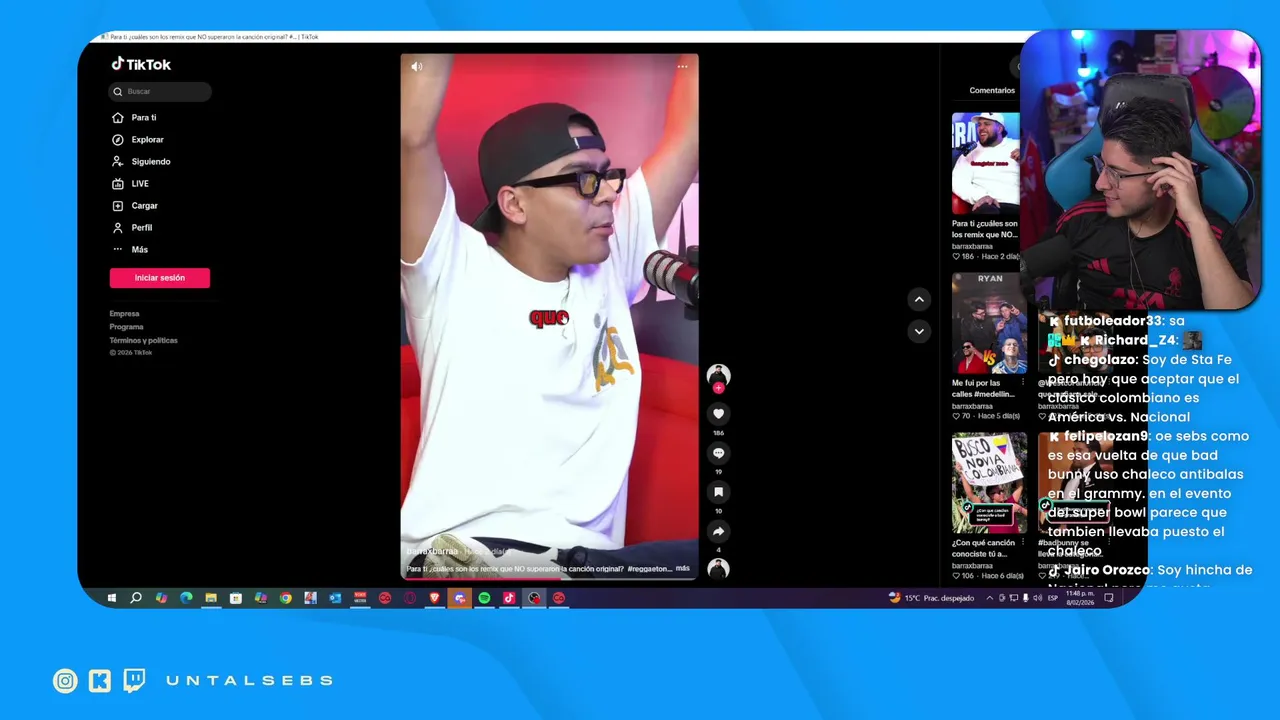Open Spotify from the taskbar

[x=484, y=598]
